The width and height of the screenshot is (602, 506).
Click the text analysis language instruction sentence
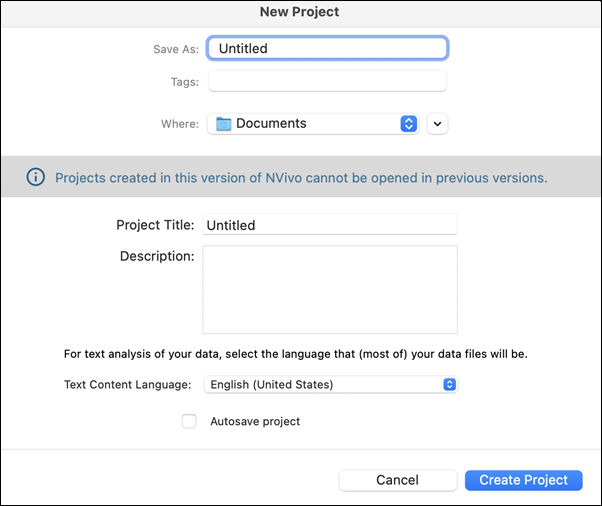296,354
